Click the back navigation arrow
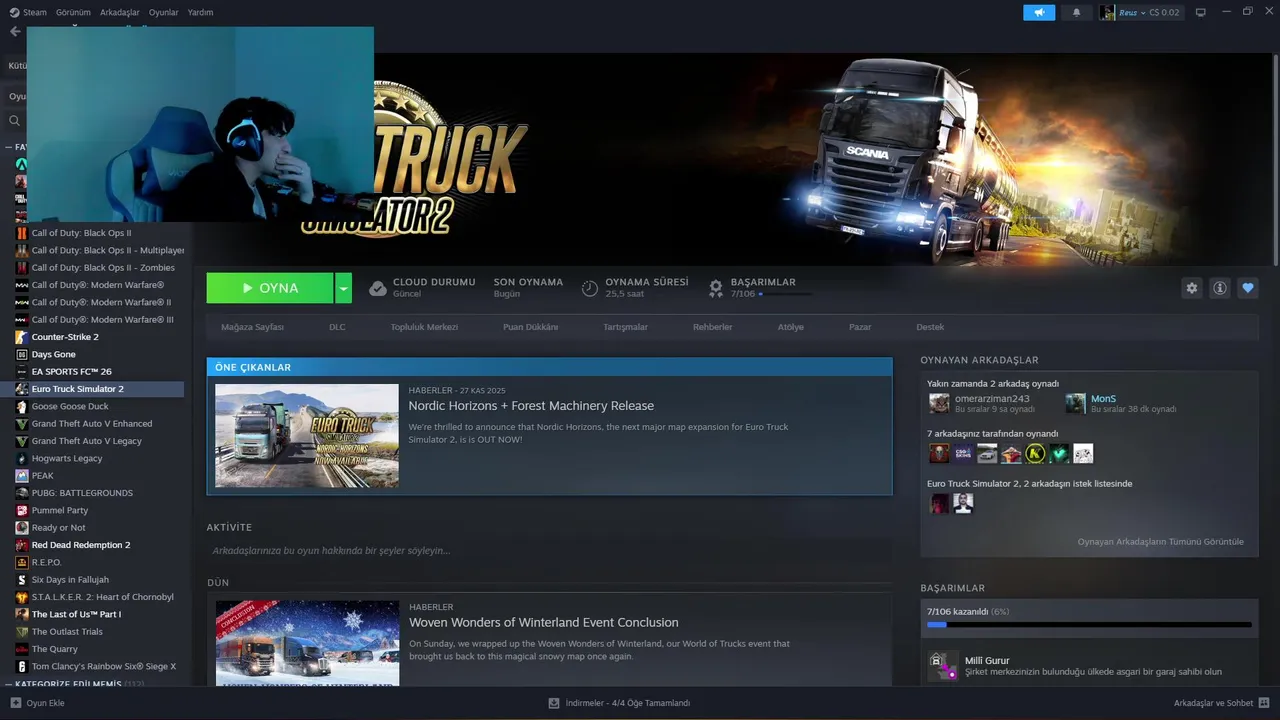1280x720 pixels. coord(14,31)
